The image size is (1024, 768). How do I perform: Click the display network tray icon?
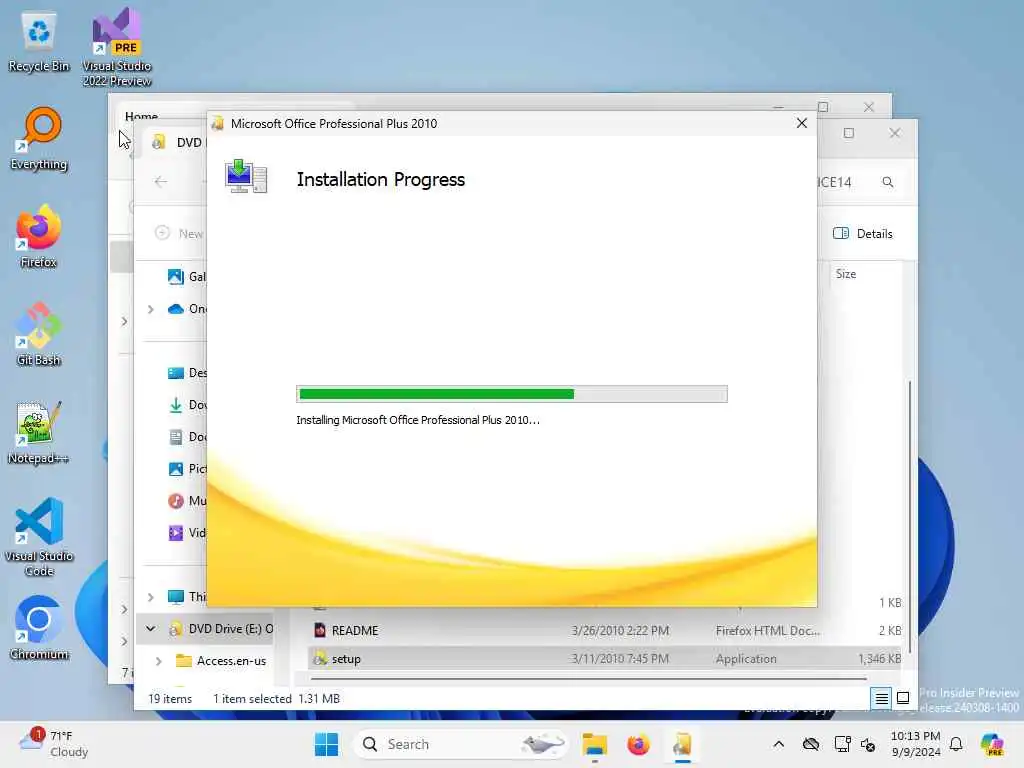(842, 744)
